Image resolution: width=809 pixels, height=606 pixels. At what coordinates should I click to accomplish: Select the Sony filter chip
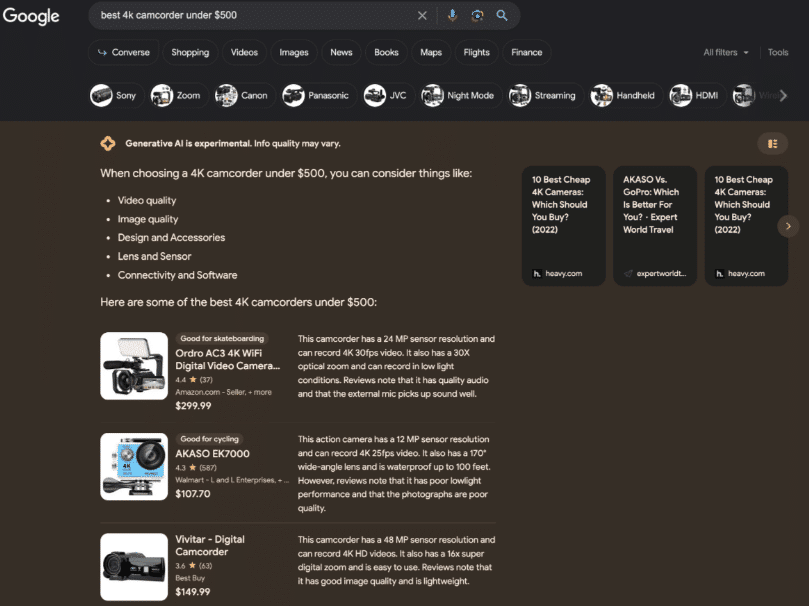[114, 96]
